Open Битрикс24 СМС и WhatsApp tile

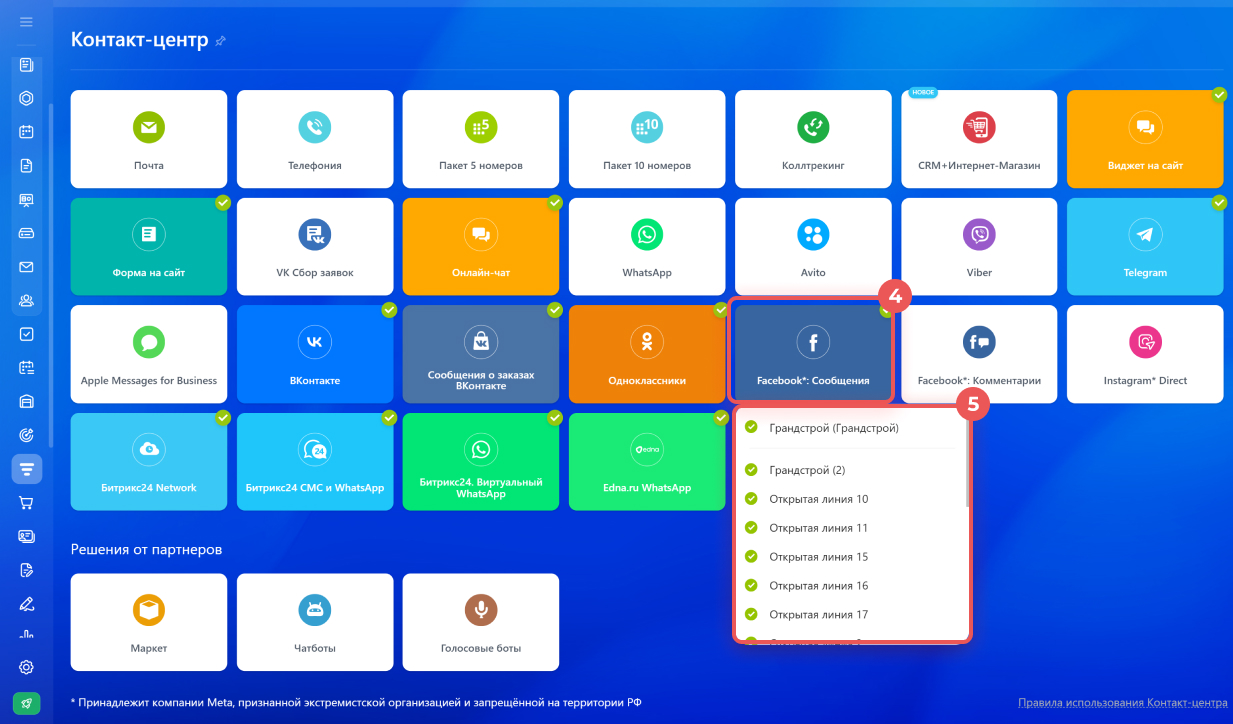point(315,462)
